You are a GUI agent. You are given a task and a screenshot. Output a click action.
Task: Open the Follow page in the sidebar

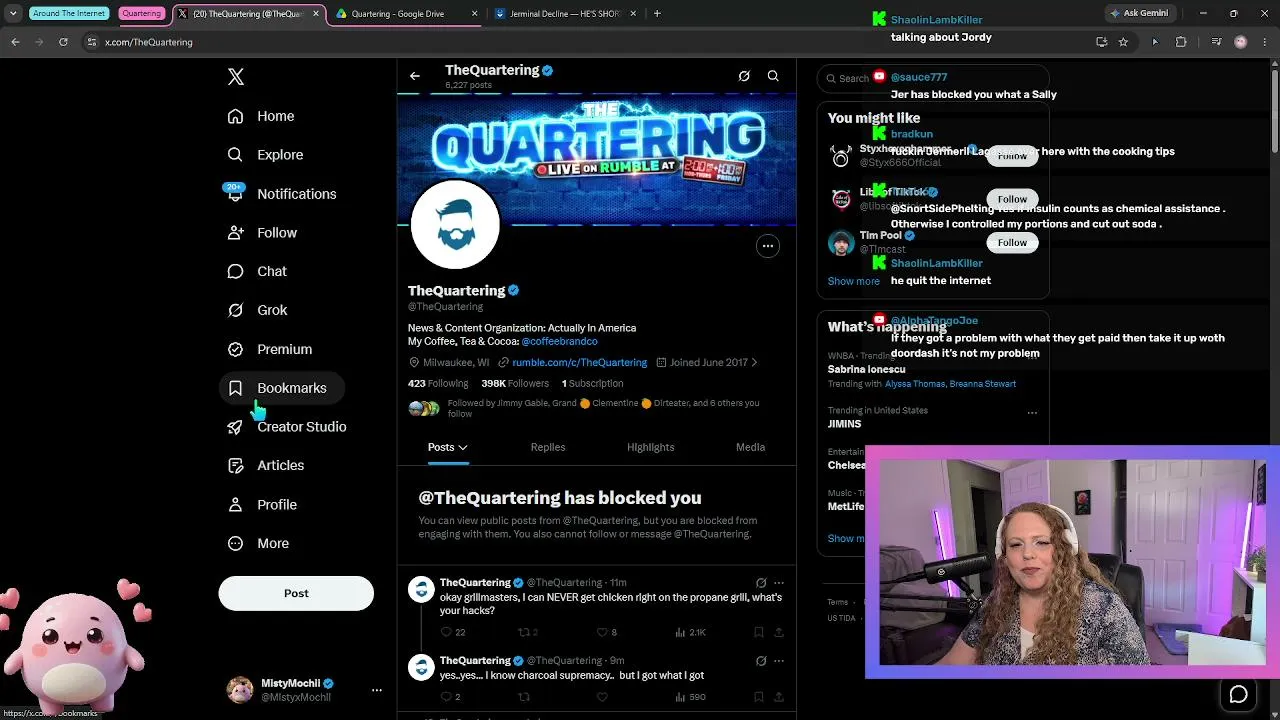[x=262, y=233]
